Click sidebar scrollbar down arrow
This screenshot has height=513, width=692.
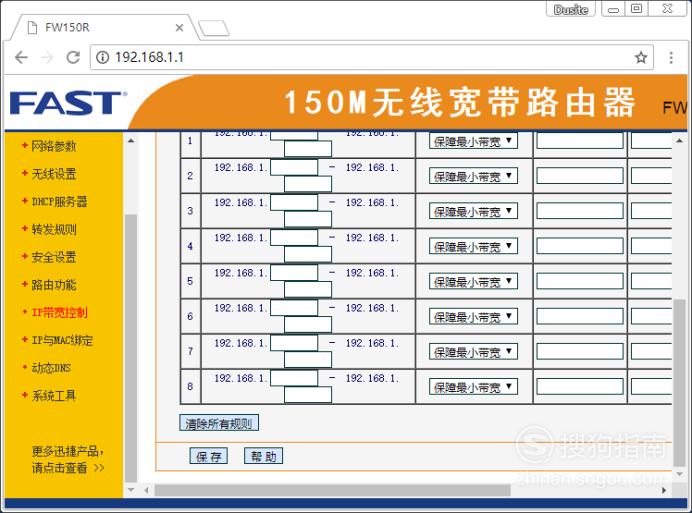tap(131, 489)
